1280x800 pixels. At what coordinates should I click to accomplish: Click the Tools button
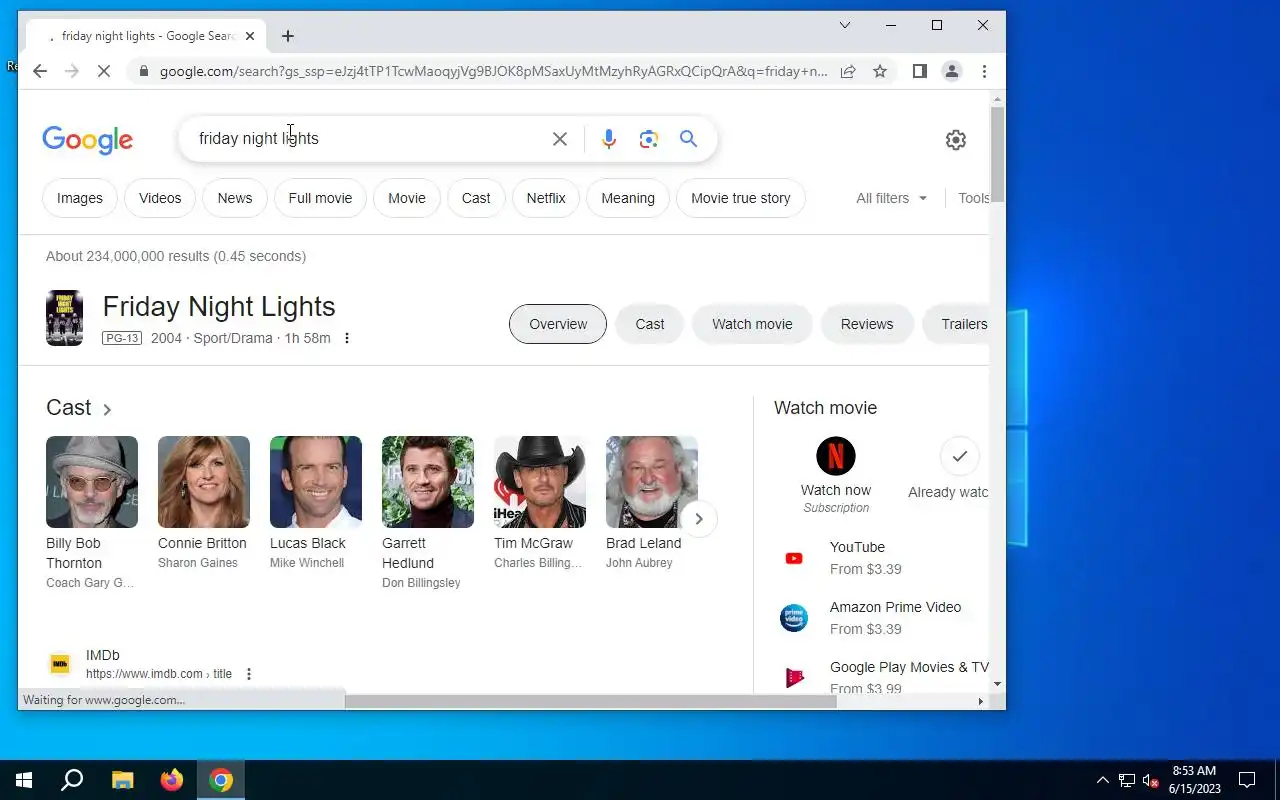[x=973, y=198]
